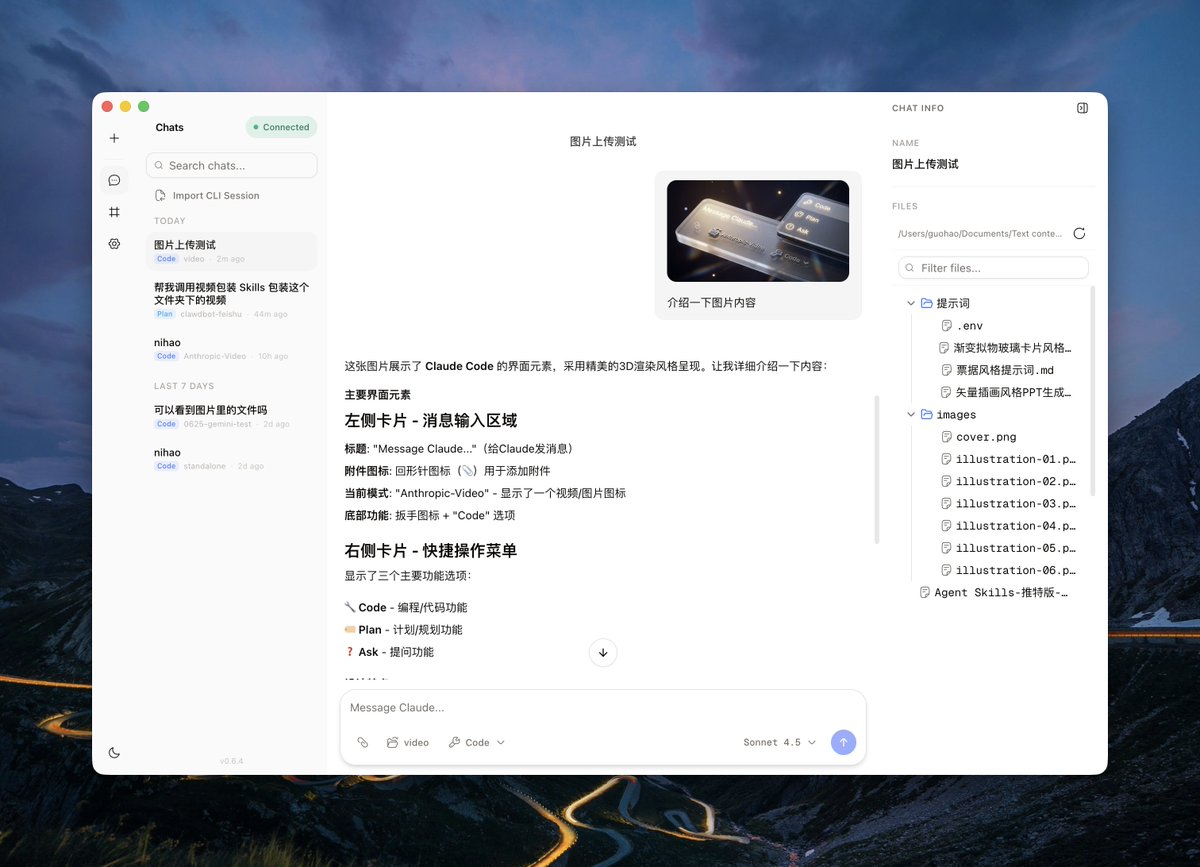
Task: Click the send arrow button
Action: (x=844, y=743)
